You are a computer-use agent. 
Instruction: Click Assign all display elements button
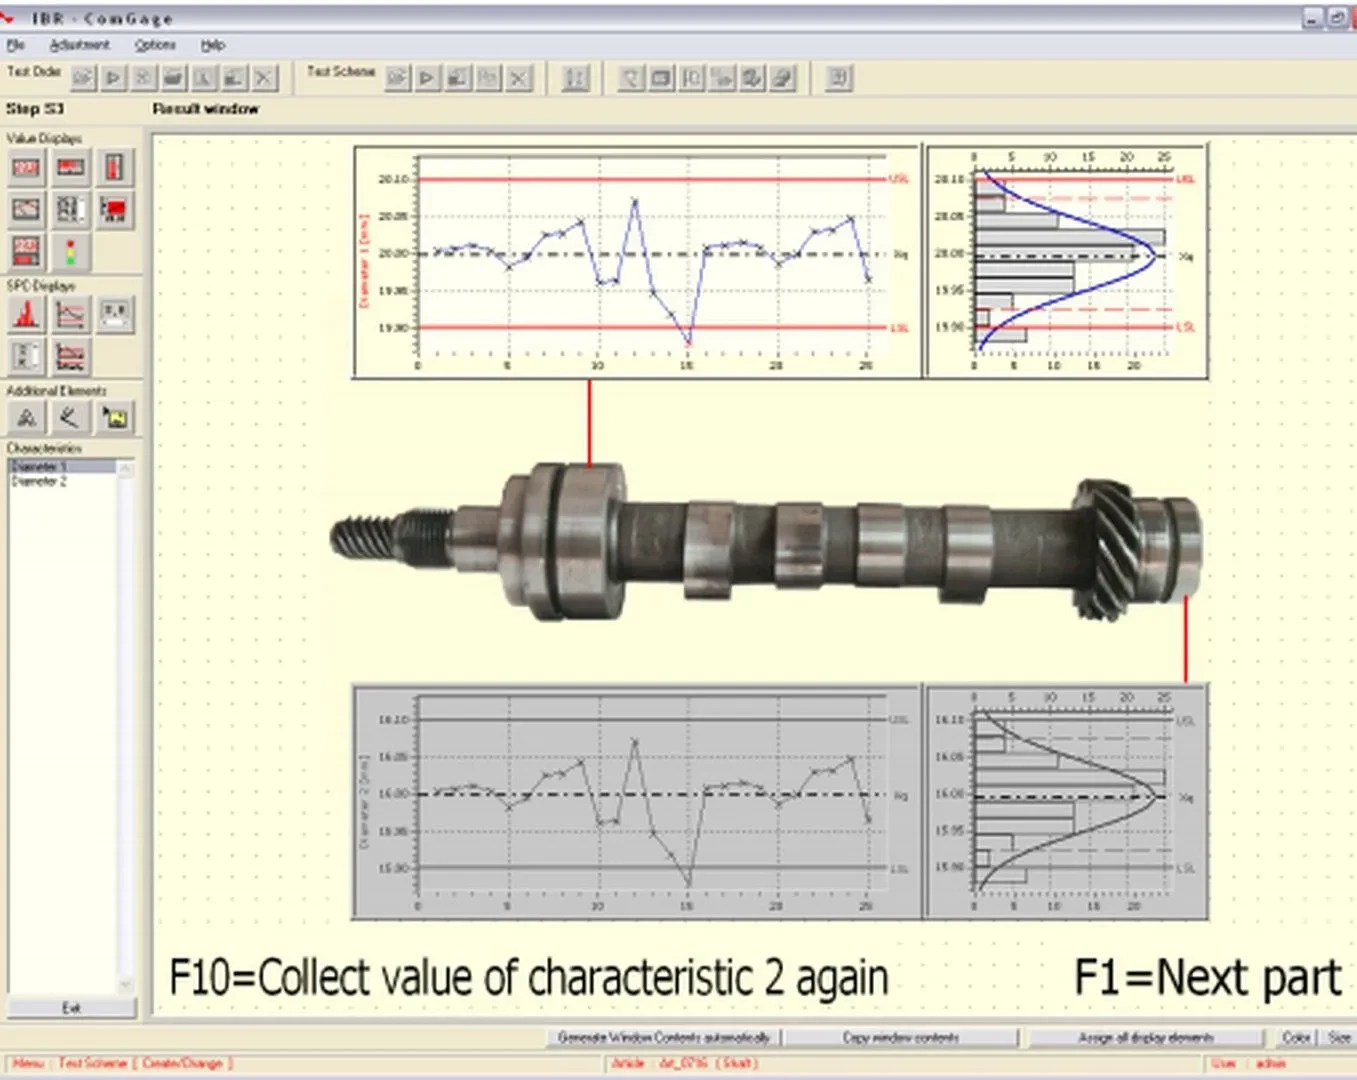point(1145,1038)
